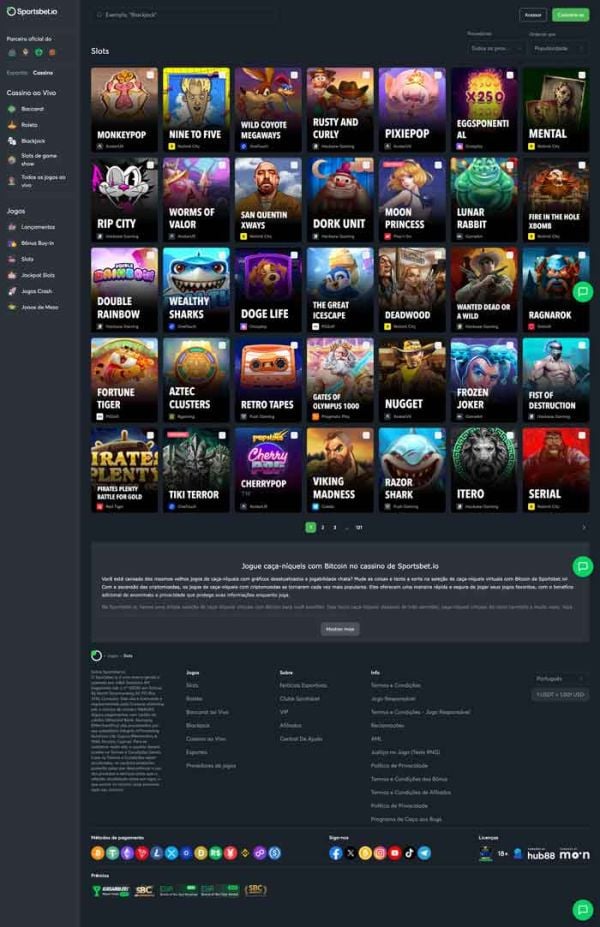Viewport: 600px width, 927px height.
Task: Click the Bitcoin payment method icon
Action: pyautogui.click(x=98, y=853)
